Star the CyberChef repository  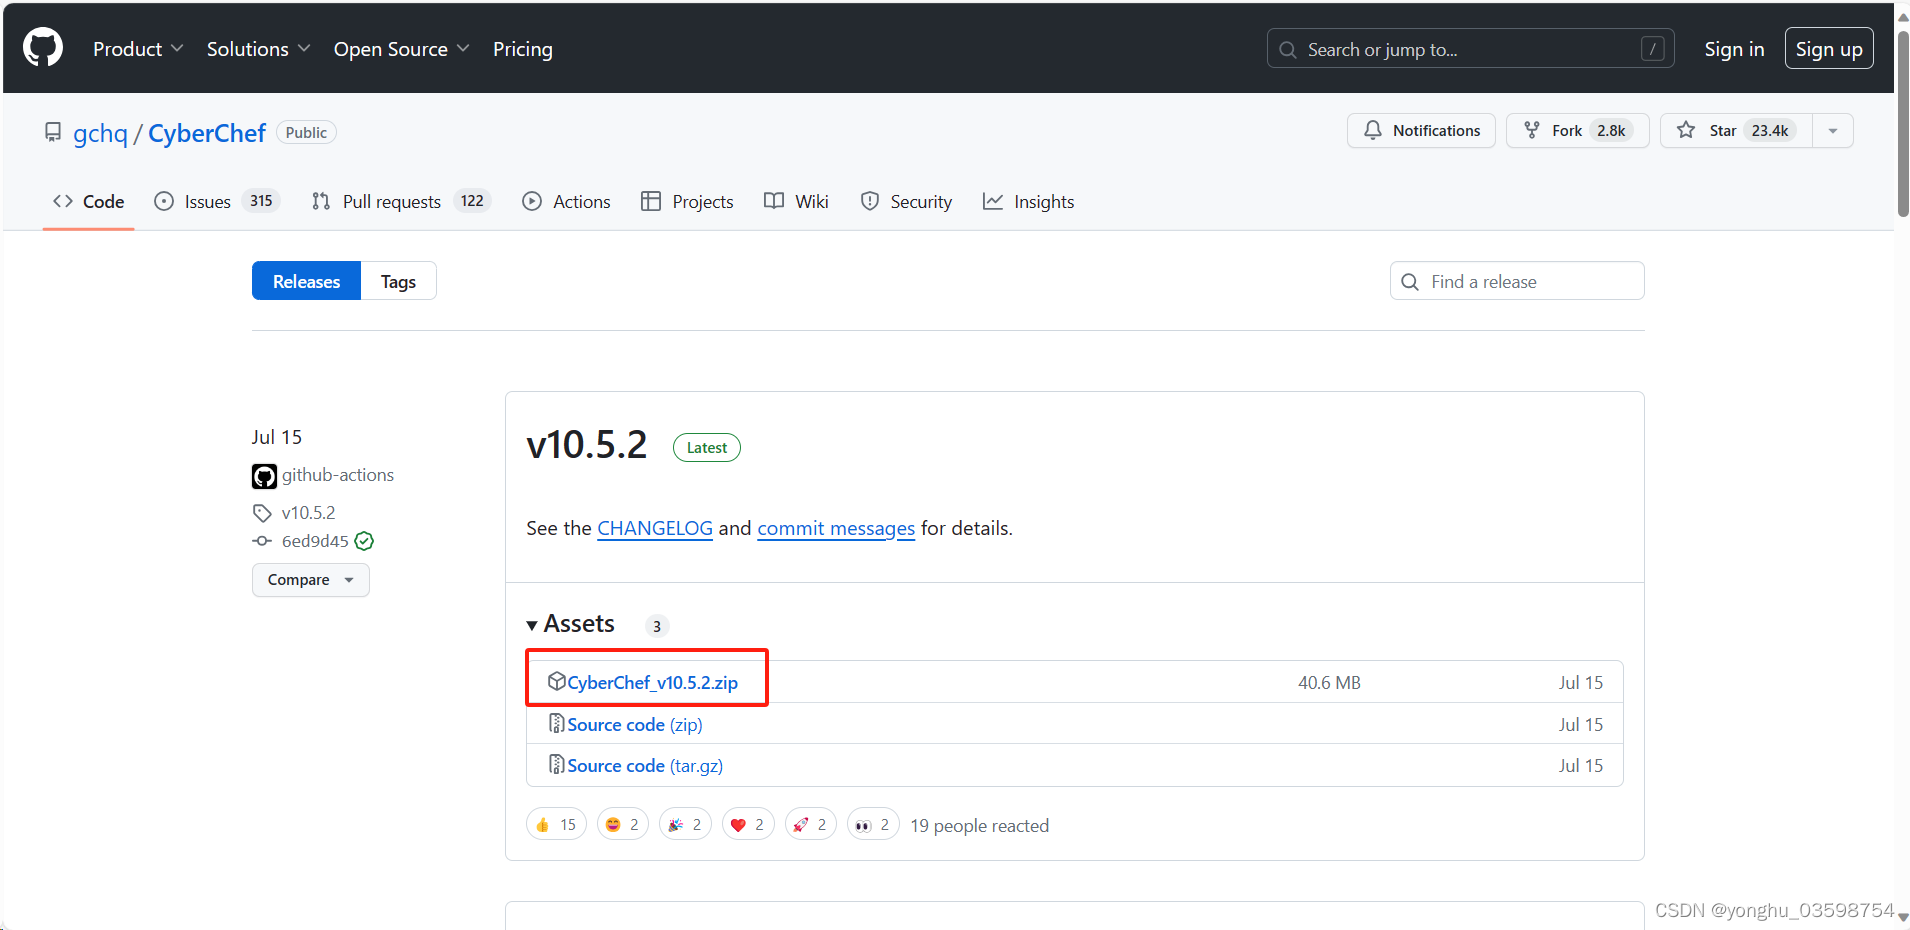click(1736, 131)
